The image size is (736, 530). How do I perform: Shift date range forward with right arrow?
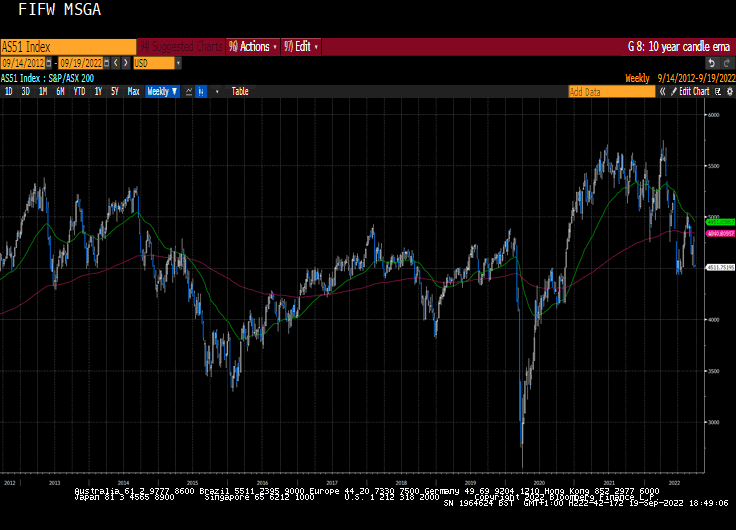[125, 63]
